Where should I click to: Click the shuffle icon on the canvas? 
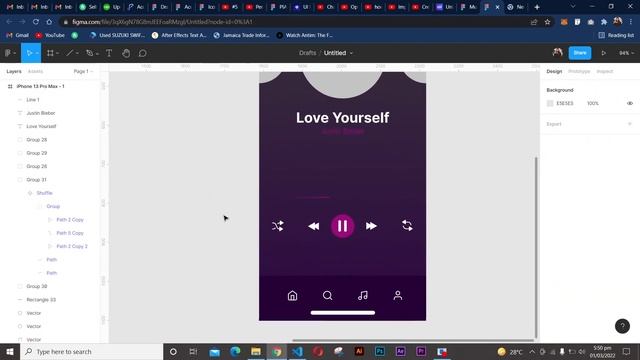point(278,226)
